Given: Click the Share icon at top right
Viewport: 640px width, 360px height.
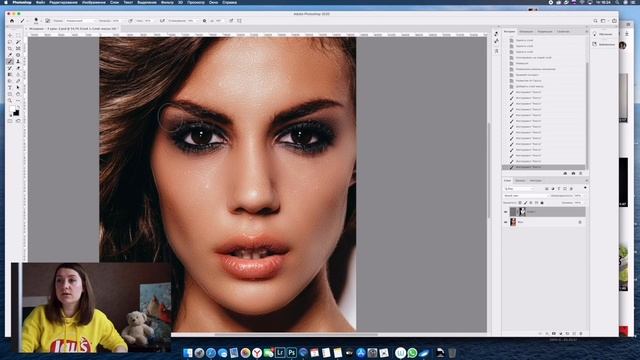Looking at the screenshot, I should pyautogui.click(x=614, y=21).
